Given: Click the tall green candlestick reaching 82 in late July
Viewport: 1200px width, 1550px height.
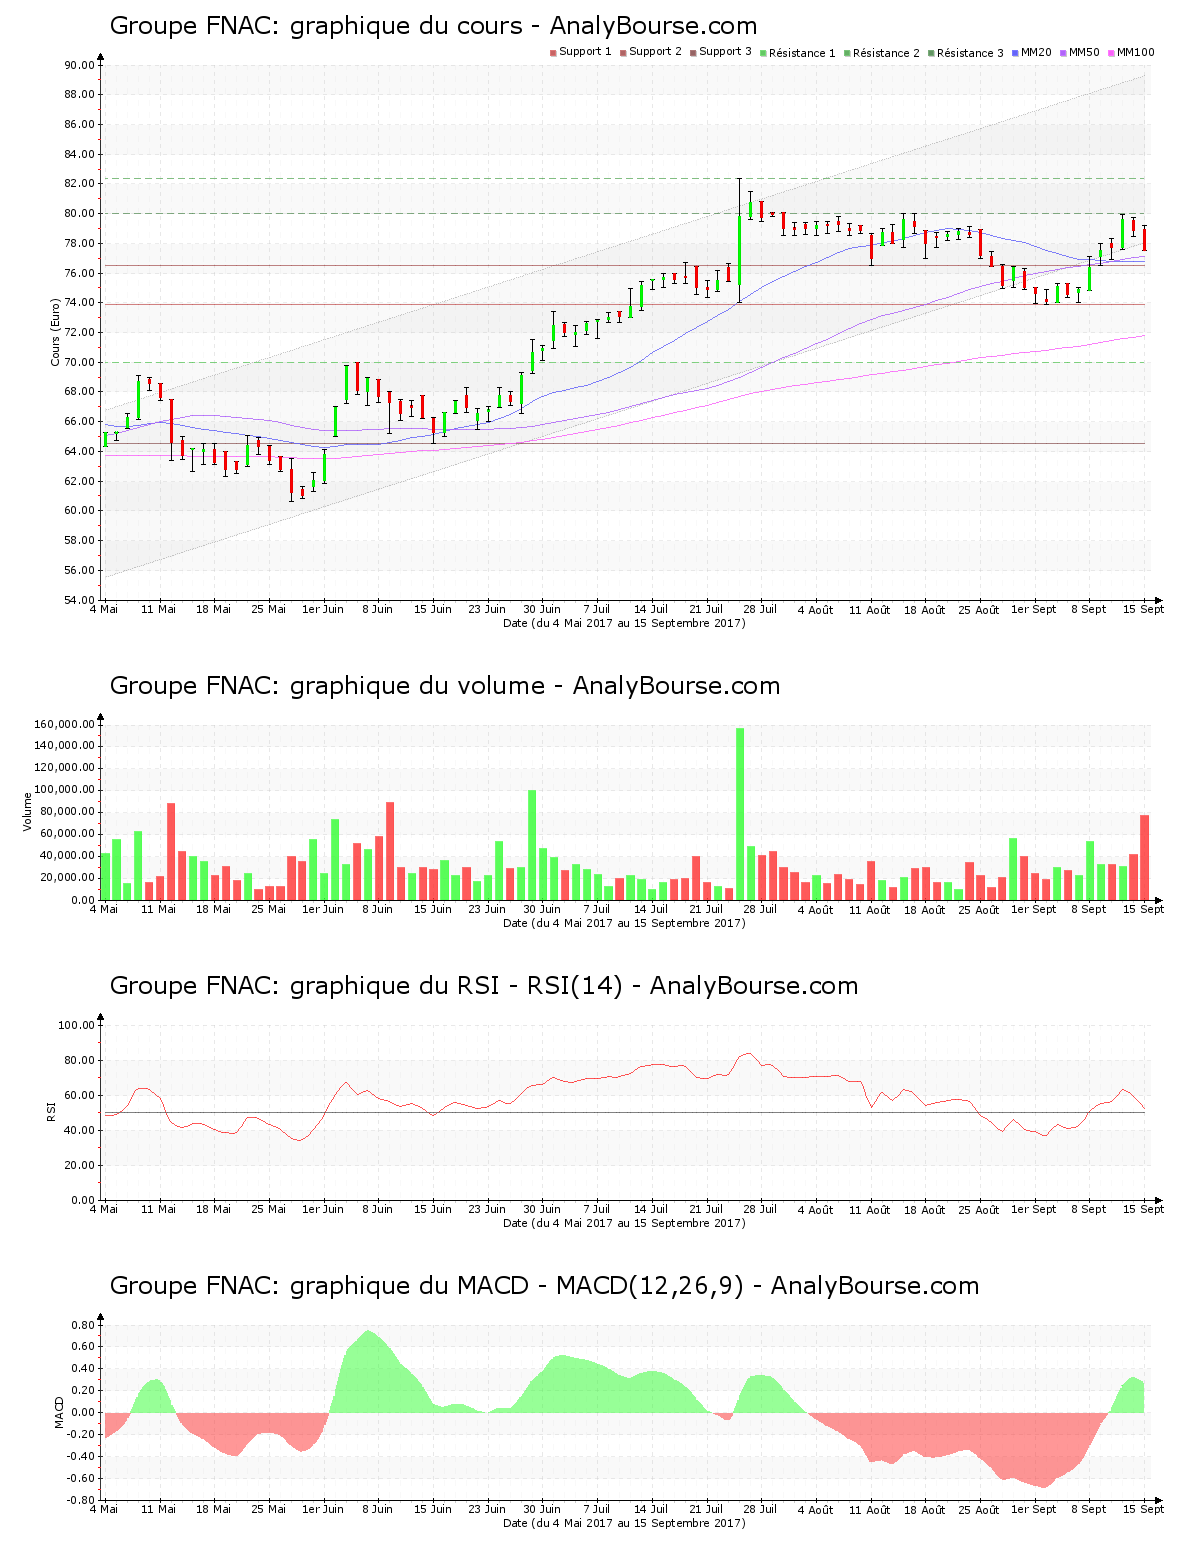Looking at the screenshot, I should pos(739,240).
